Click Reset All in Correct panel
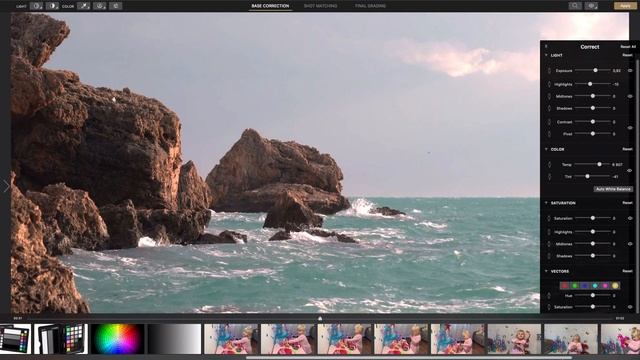Screen dimensions: 640x360 coord(628,47)
